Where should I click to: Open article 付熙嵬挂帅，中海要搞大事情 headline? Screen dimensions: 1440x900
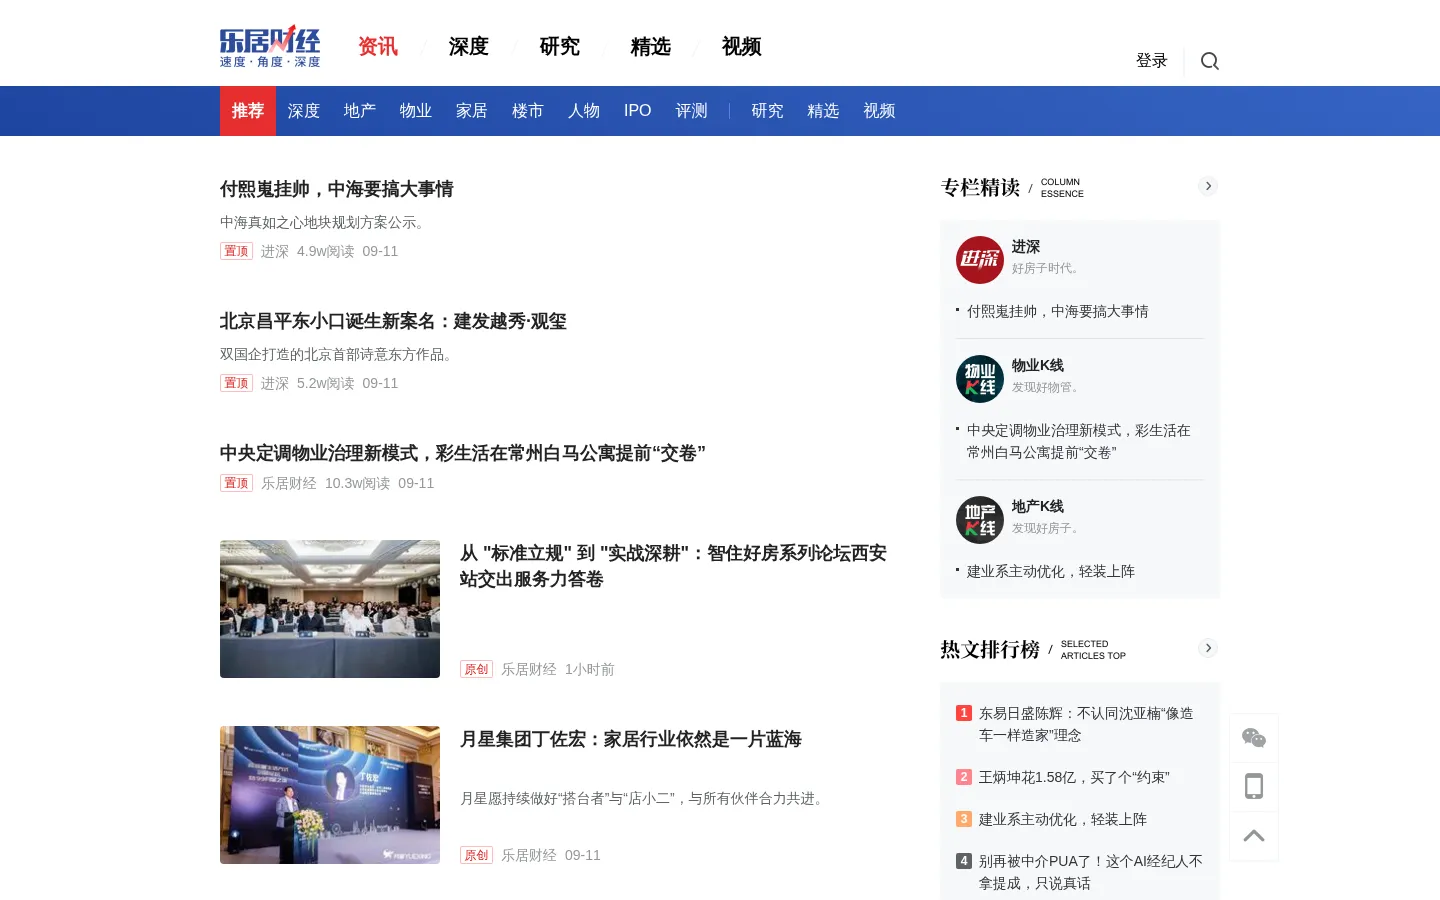tap(337, 189)
